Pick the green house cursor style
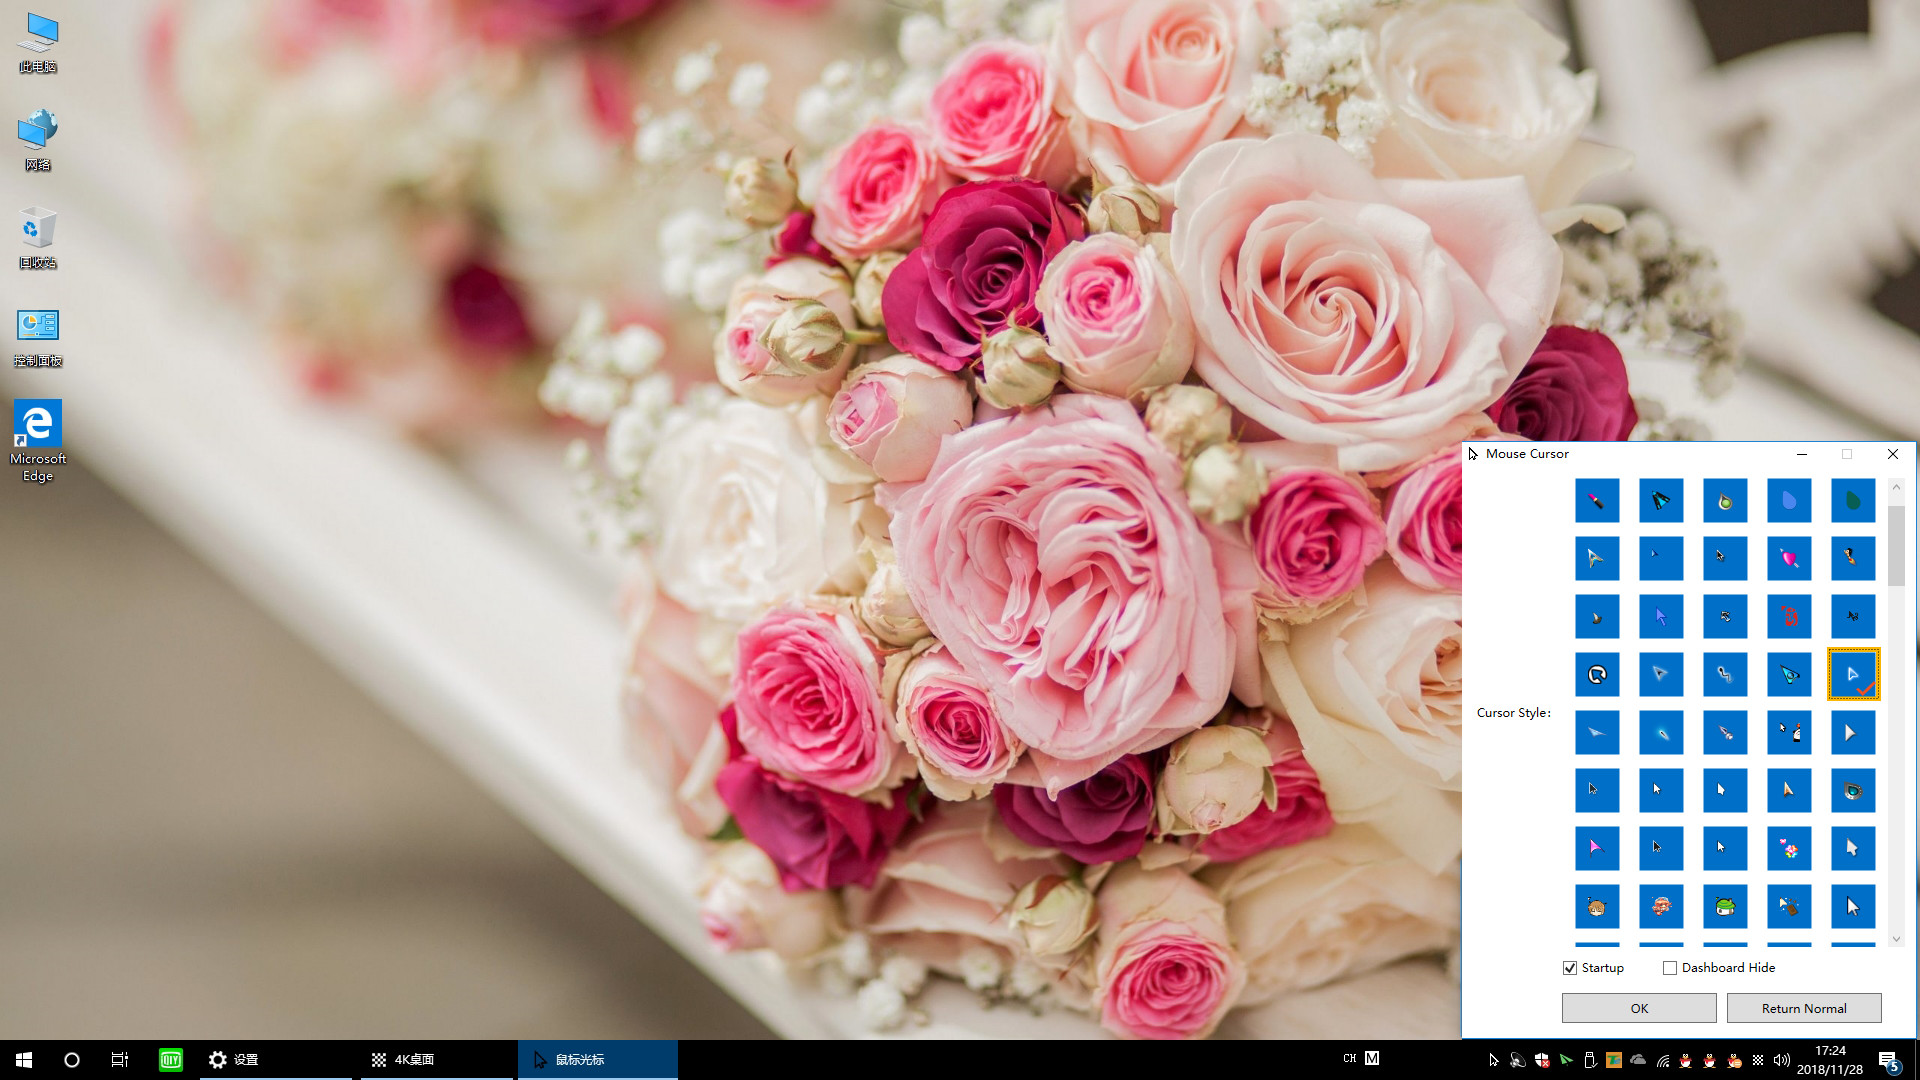Image resolution: width=1920 pixels, height=1080 pixels. (1725, 906)
